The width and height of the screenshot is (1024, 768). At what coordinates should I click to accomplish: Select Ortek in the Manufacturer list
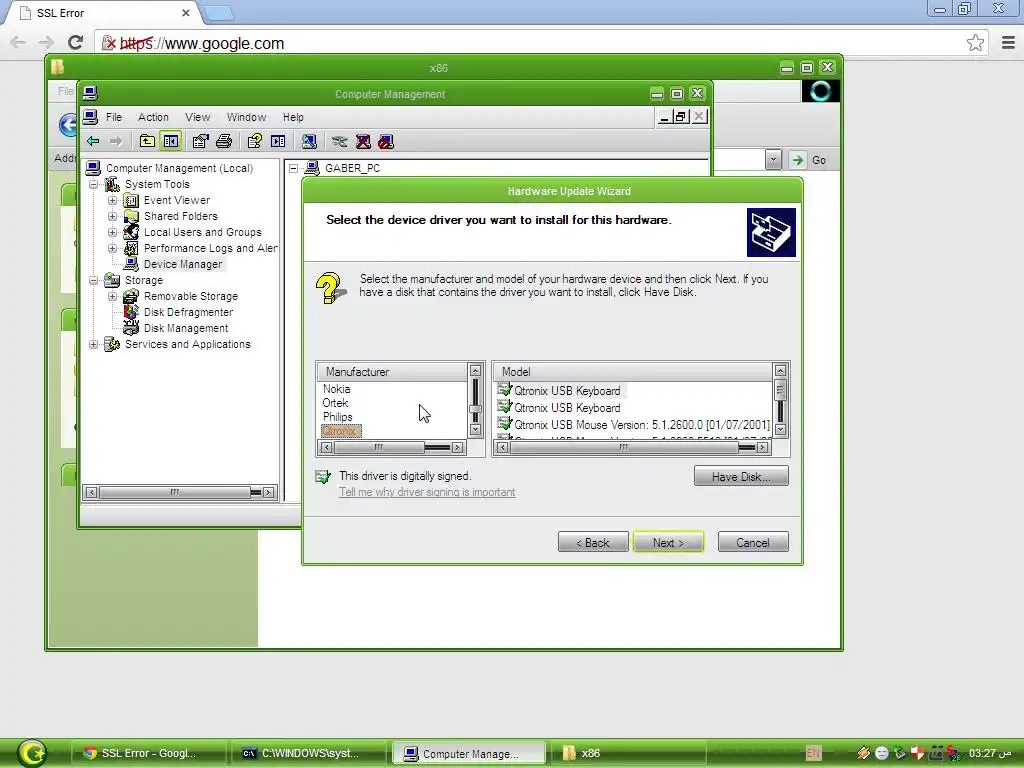pyautogui.click(x=335, y=403)
